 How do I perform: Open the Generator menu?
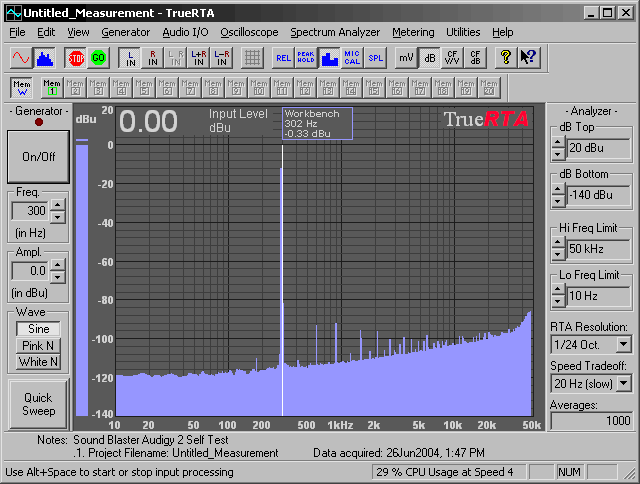pyautogui.click(x=125, y=32)
